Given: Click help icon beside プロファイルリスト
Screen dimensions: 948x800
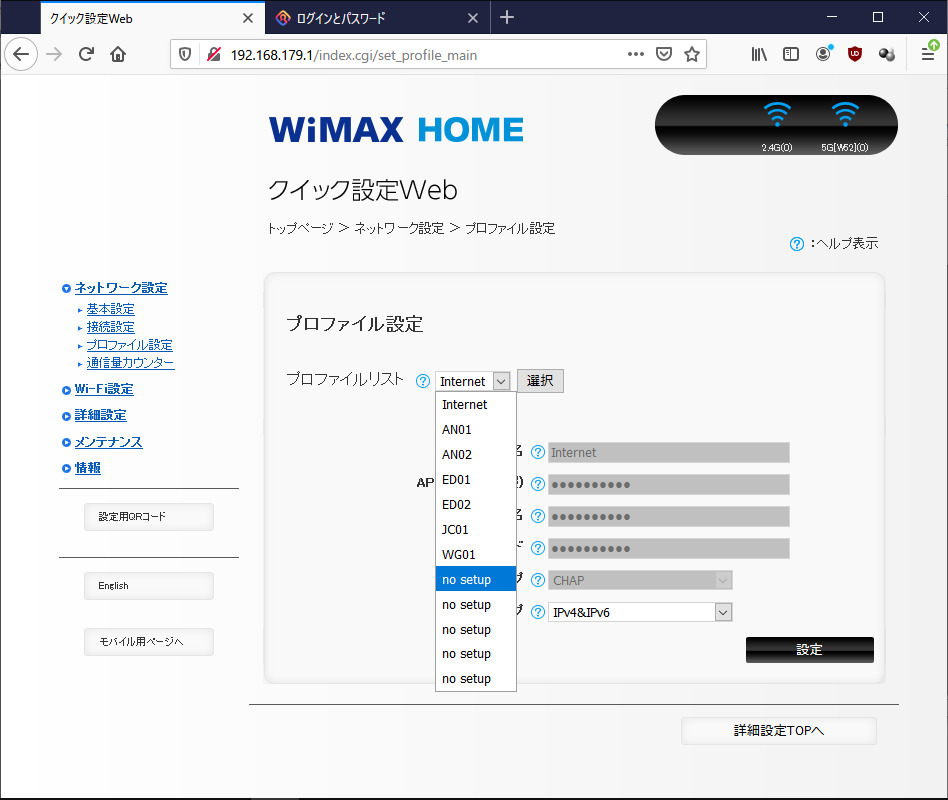Looking at the screenshot, I should point(422,381).
